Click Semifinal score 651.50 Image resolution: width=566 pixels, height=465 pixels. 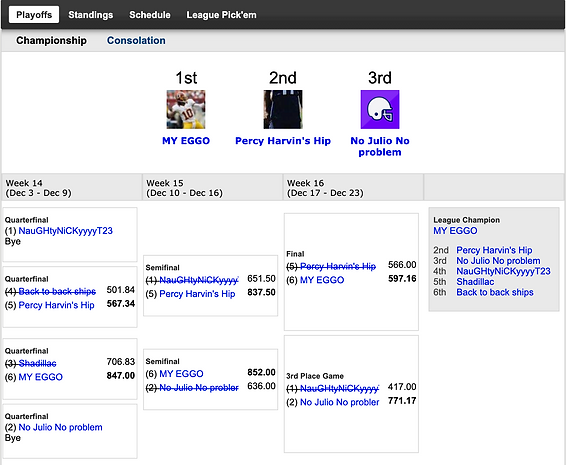pyautogui.click(x=261, y=279)
